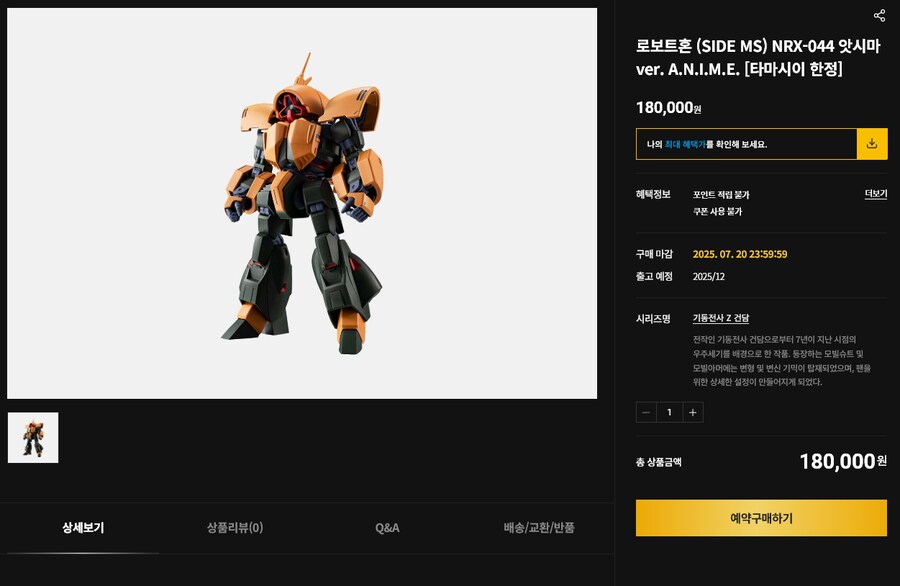Increase quantity with the plus button

(693, 412)
